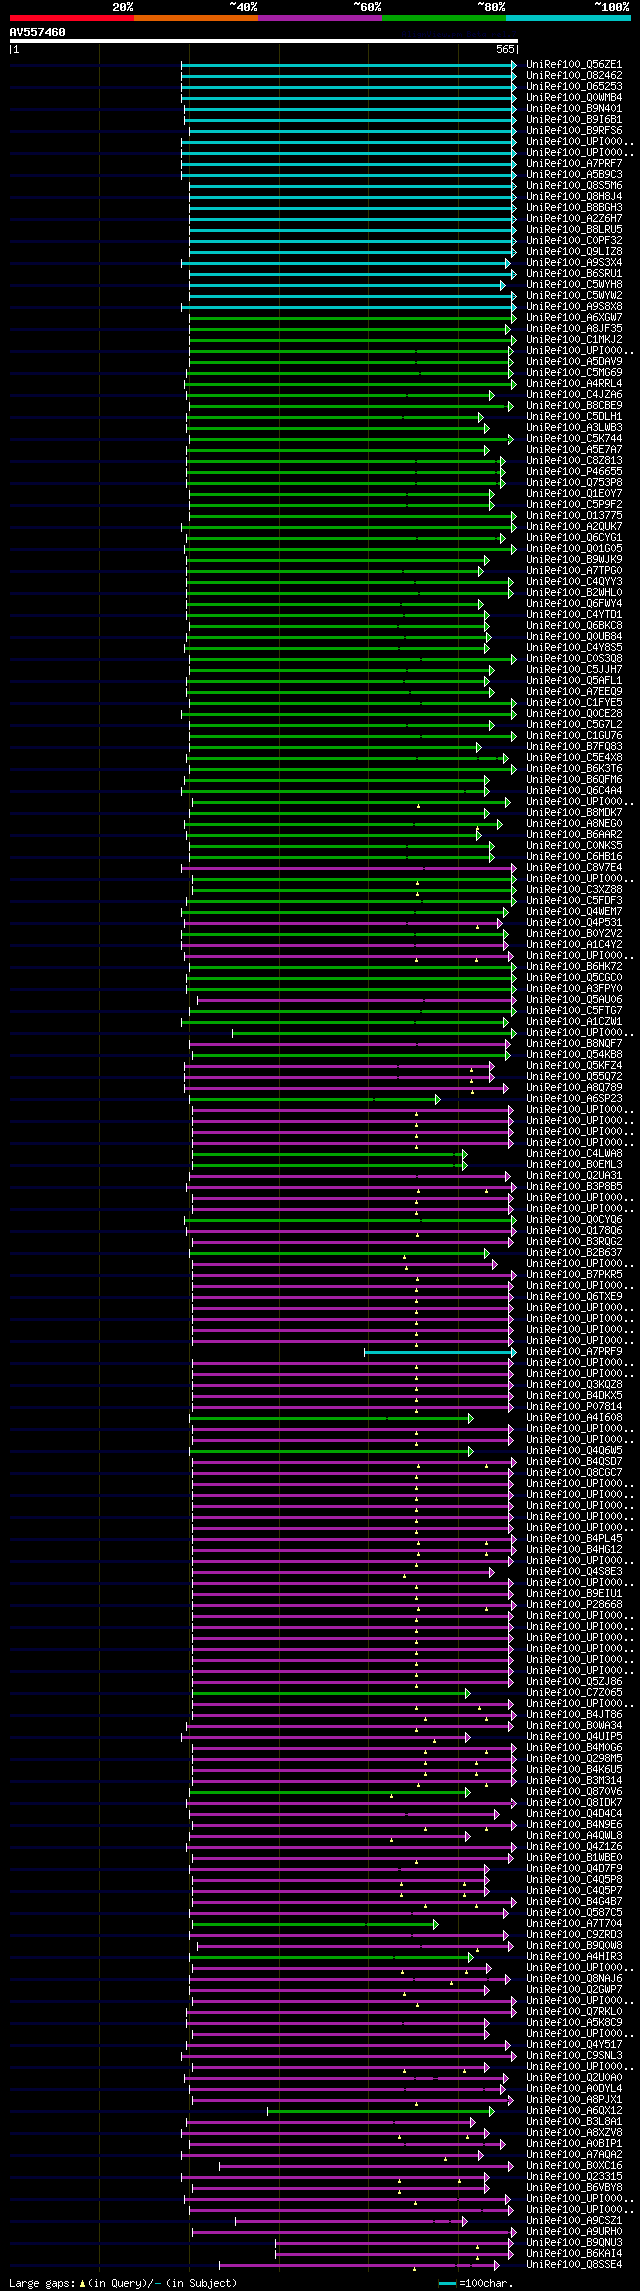
Task: Open hit UniRef100_Q0WMB4
Action: pyautogui.click(x=574, y=97)
